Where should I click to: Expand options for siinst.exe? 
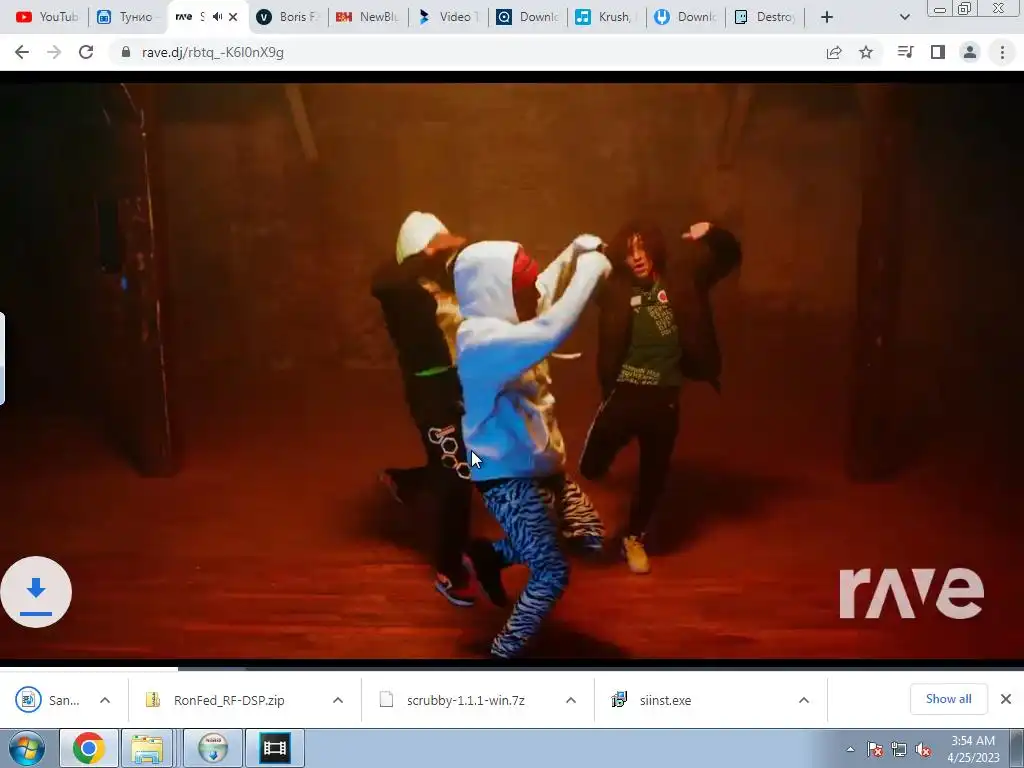[x=804, y=700]
